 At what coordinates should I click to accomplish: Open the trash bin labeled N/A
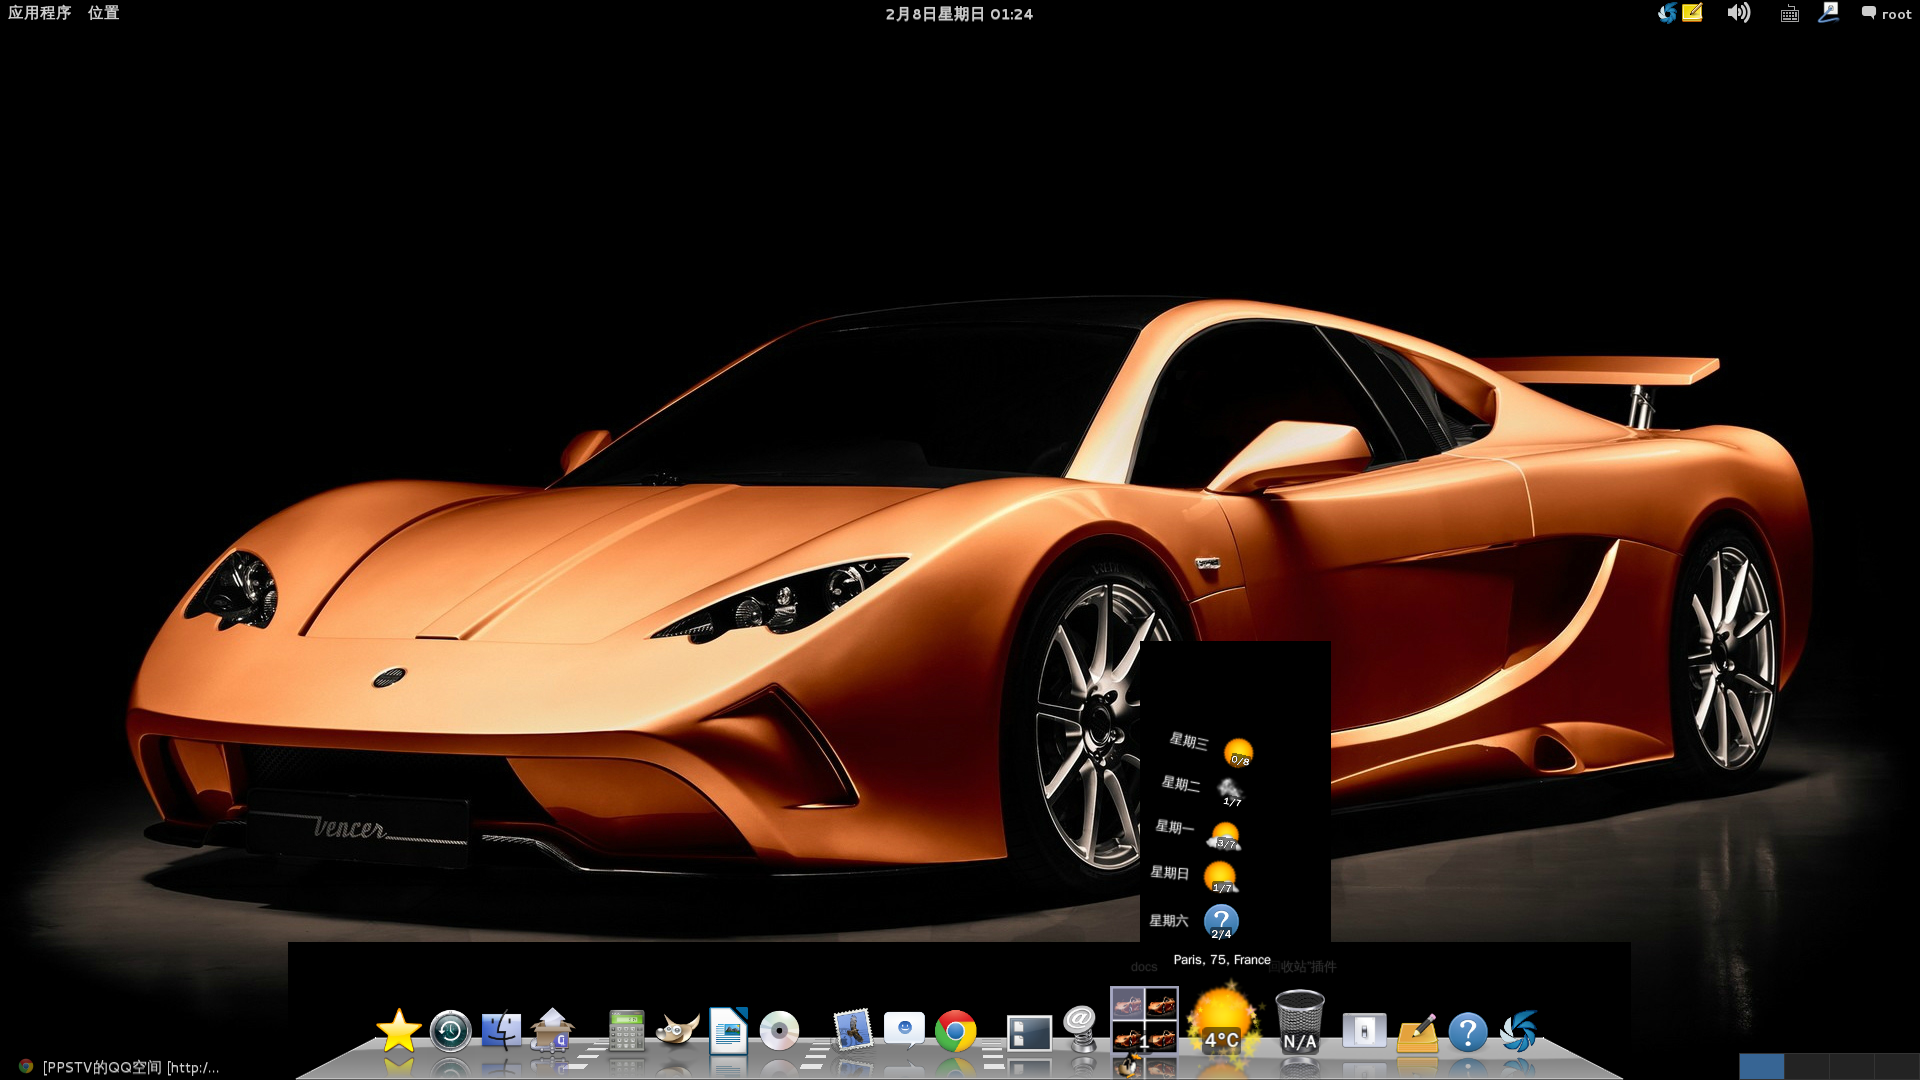[1300, 1022]
